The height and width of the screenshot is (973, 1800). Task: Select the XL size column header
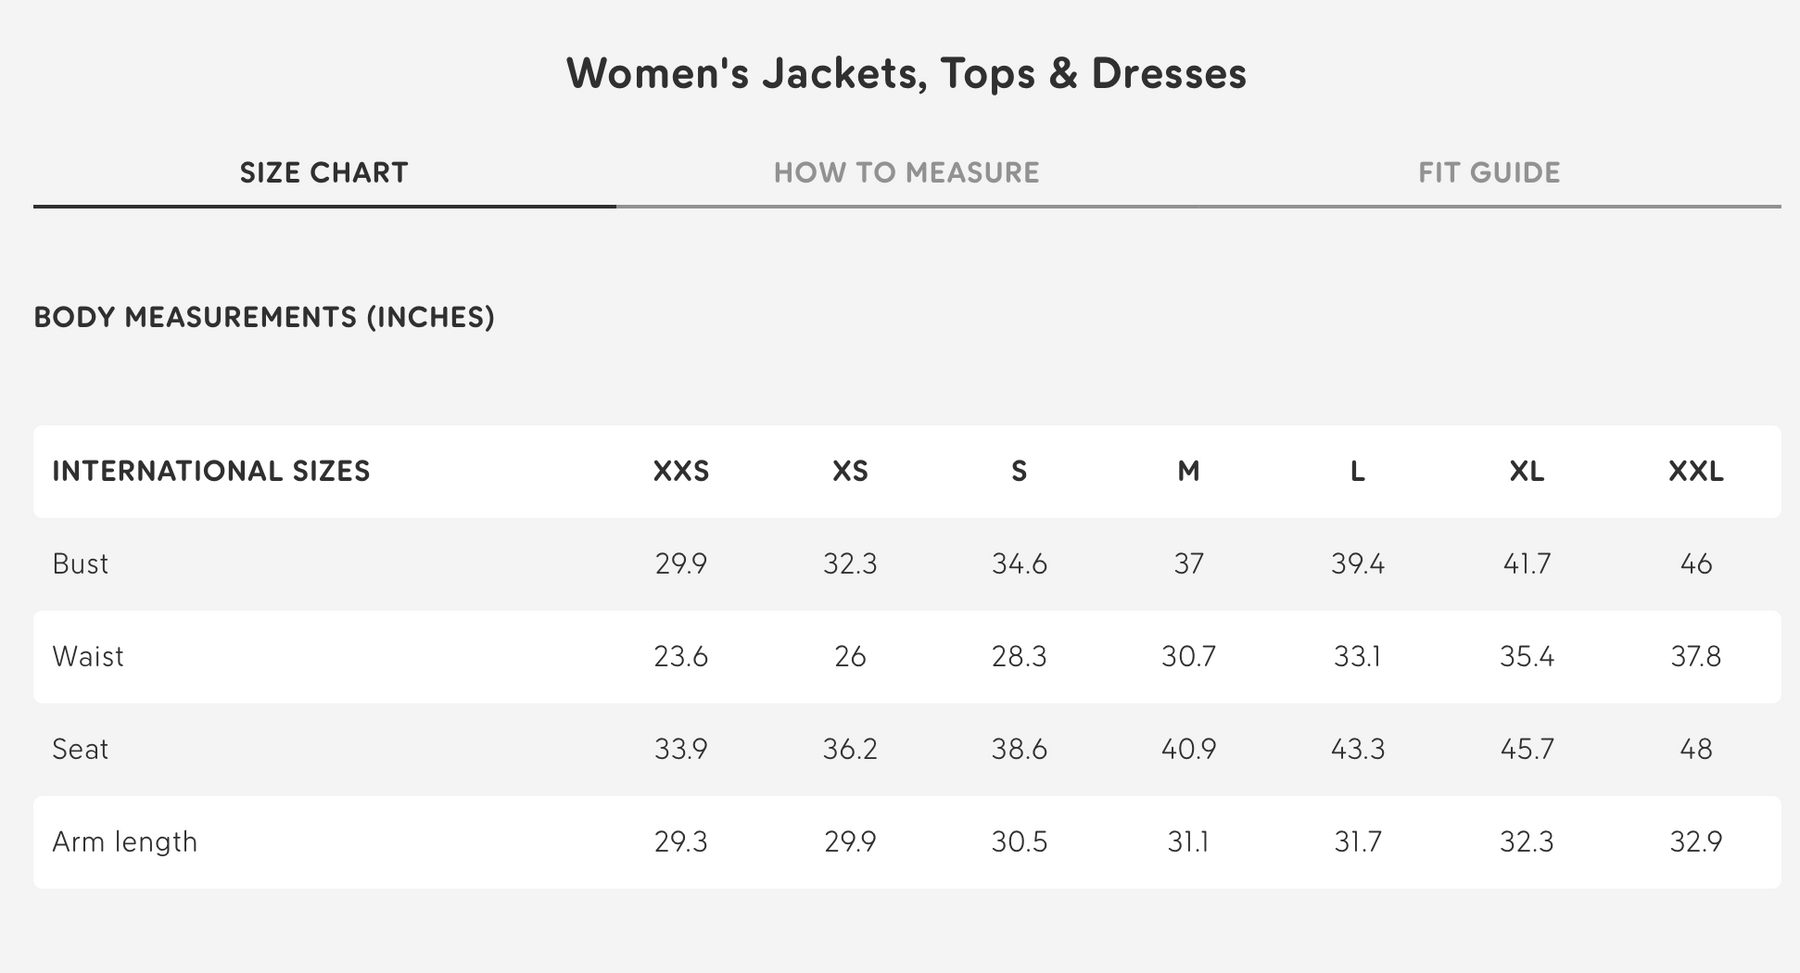[1526, 471]
